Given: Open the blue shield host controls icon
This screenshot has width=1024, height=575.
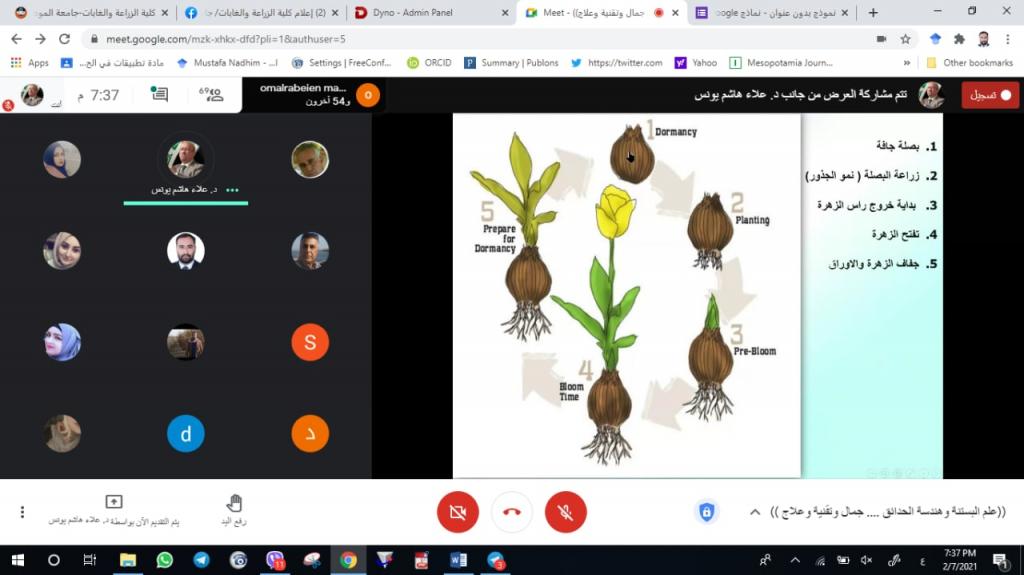Looking at the screenshot, I should pyautogui.click(x=706, y=512).
